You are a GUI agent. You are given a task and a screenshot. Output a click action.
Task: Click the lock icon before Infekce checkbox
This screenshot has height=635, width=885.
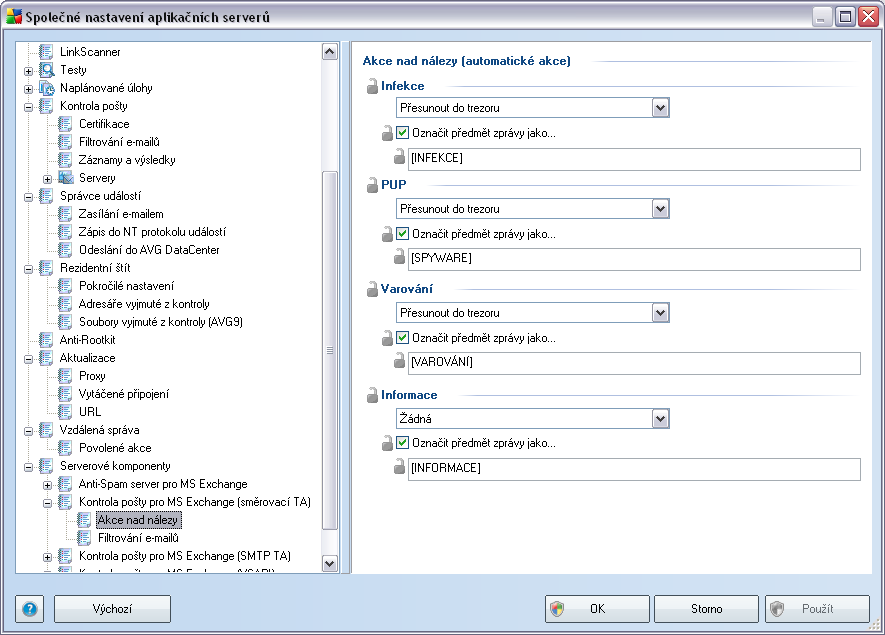pos(387,133)
